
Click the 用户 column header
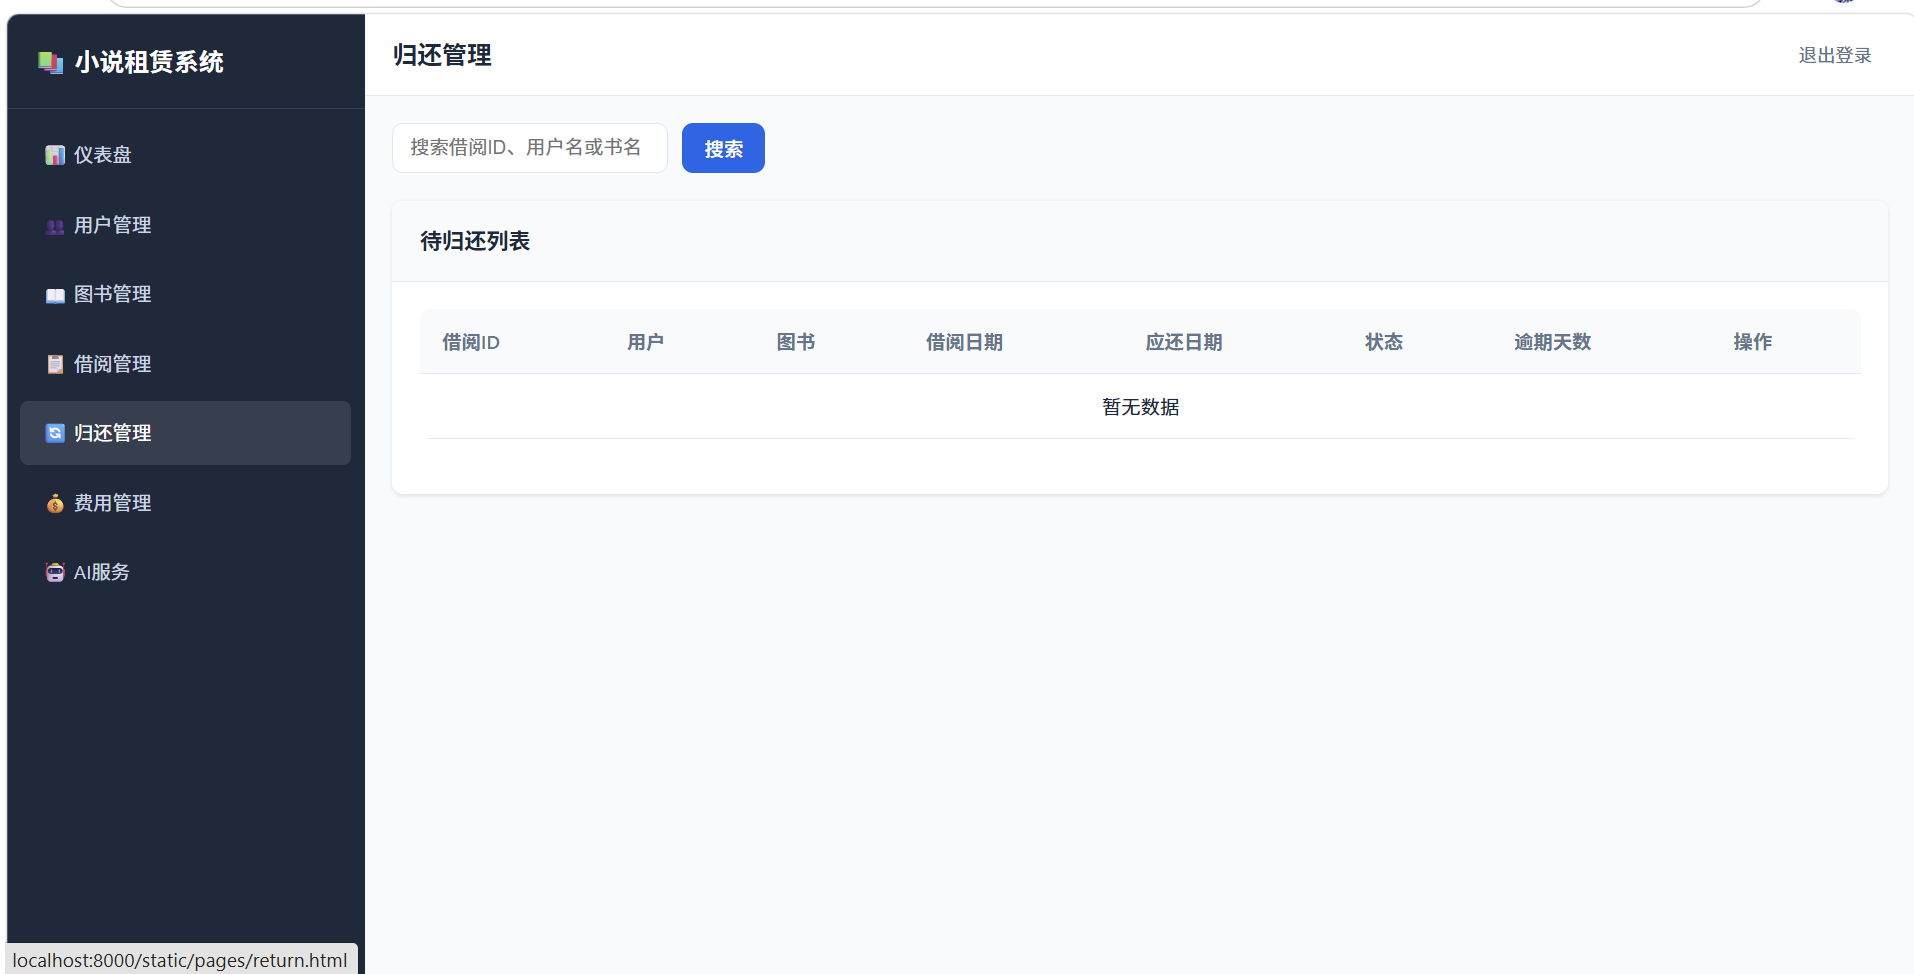pos(646,342)
